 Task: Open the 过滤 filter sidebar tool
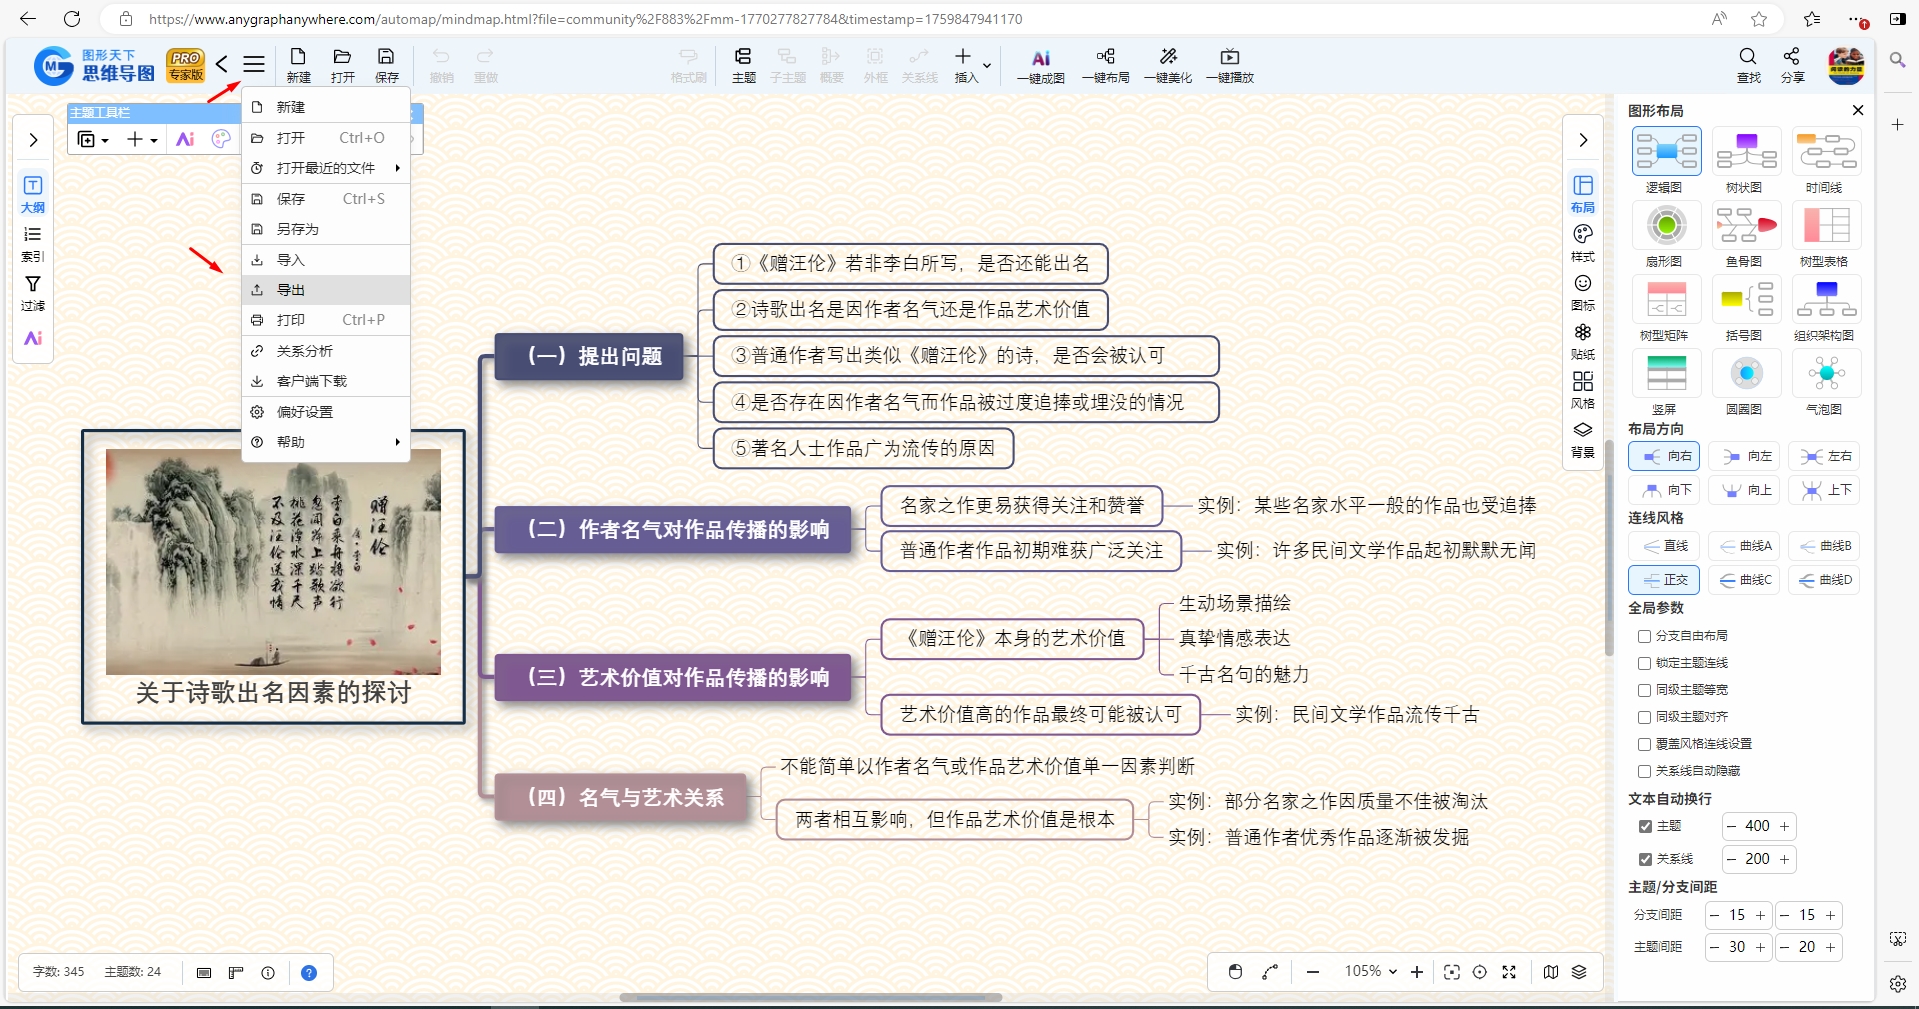tap(33, 294)
